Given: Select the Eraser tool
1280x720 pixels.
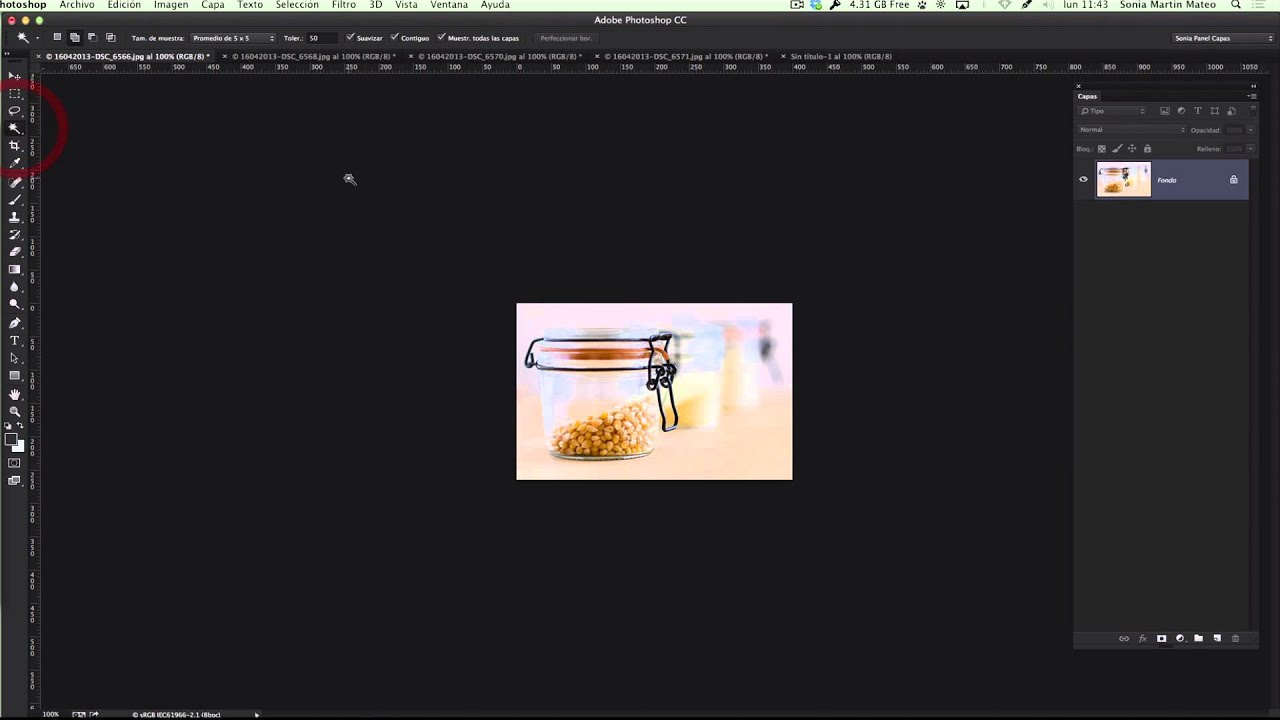Looking at the screenshot, I should [x=14, y=252].
